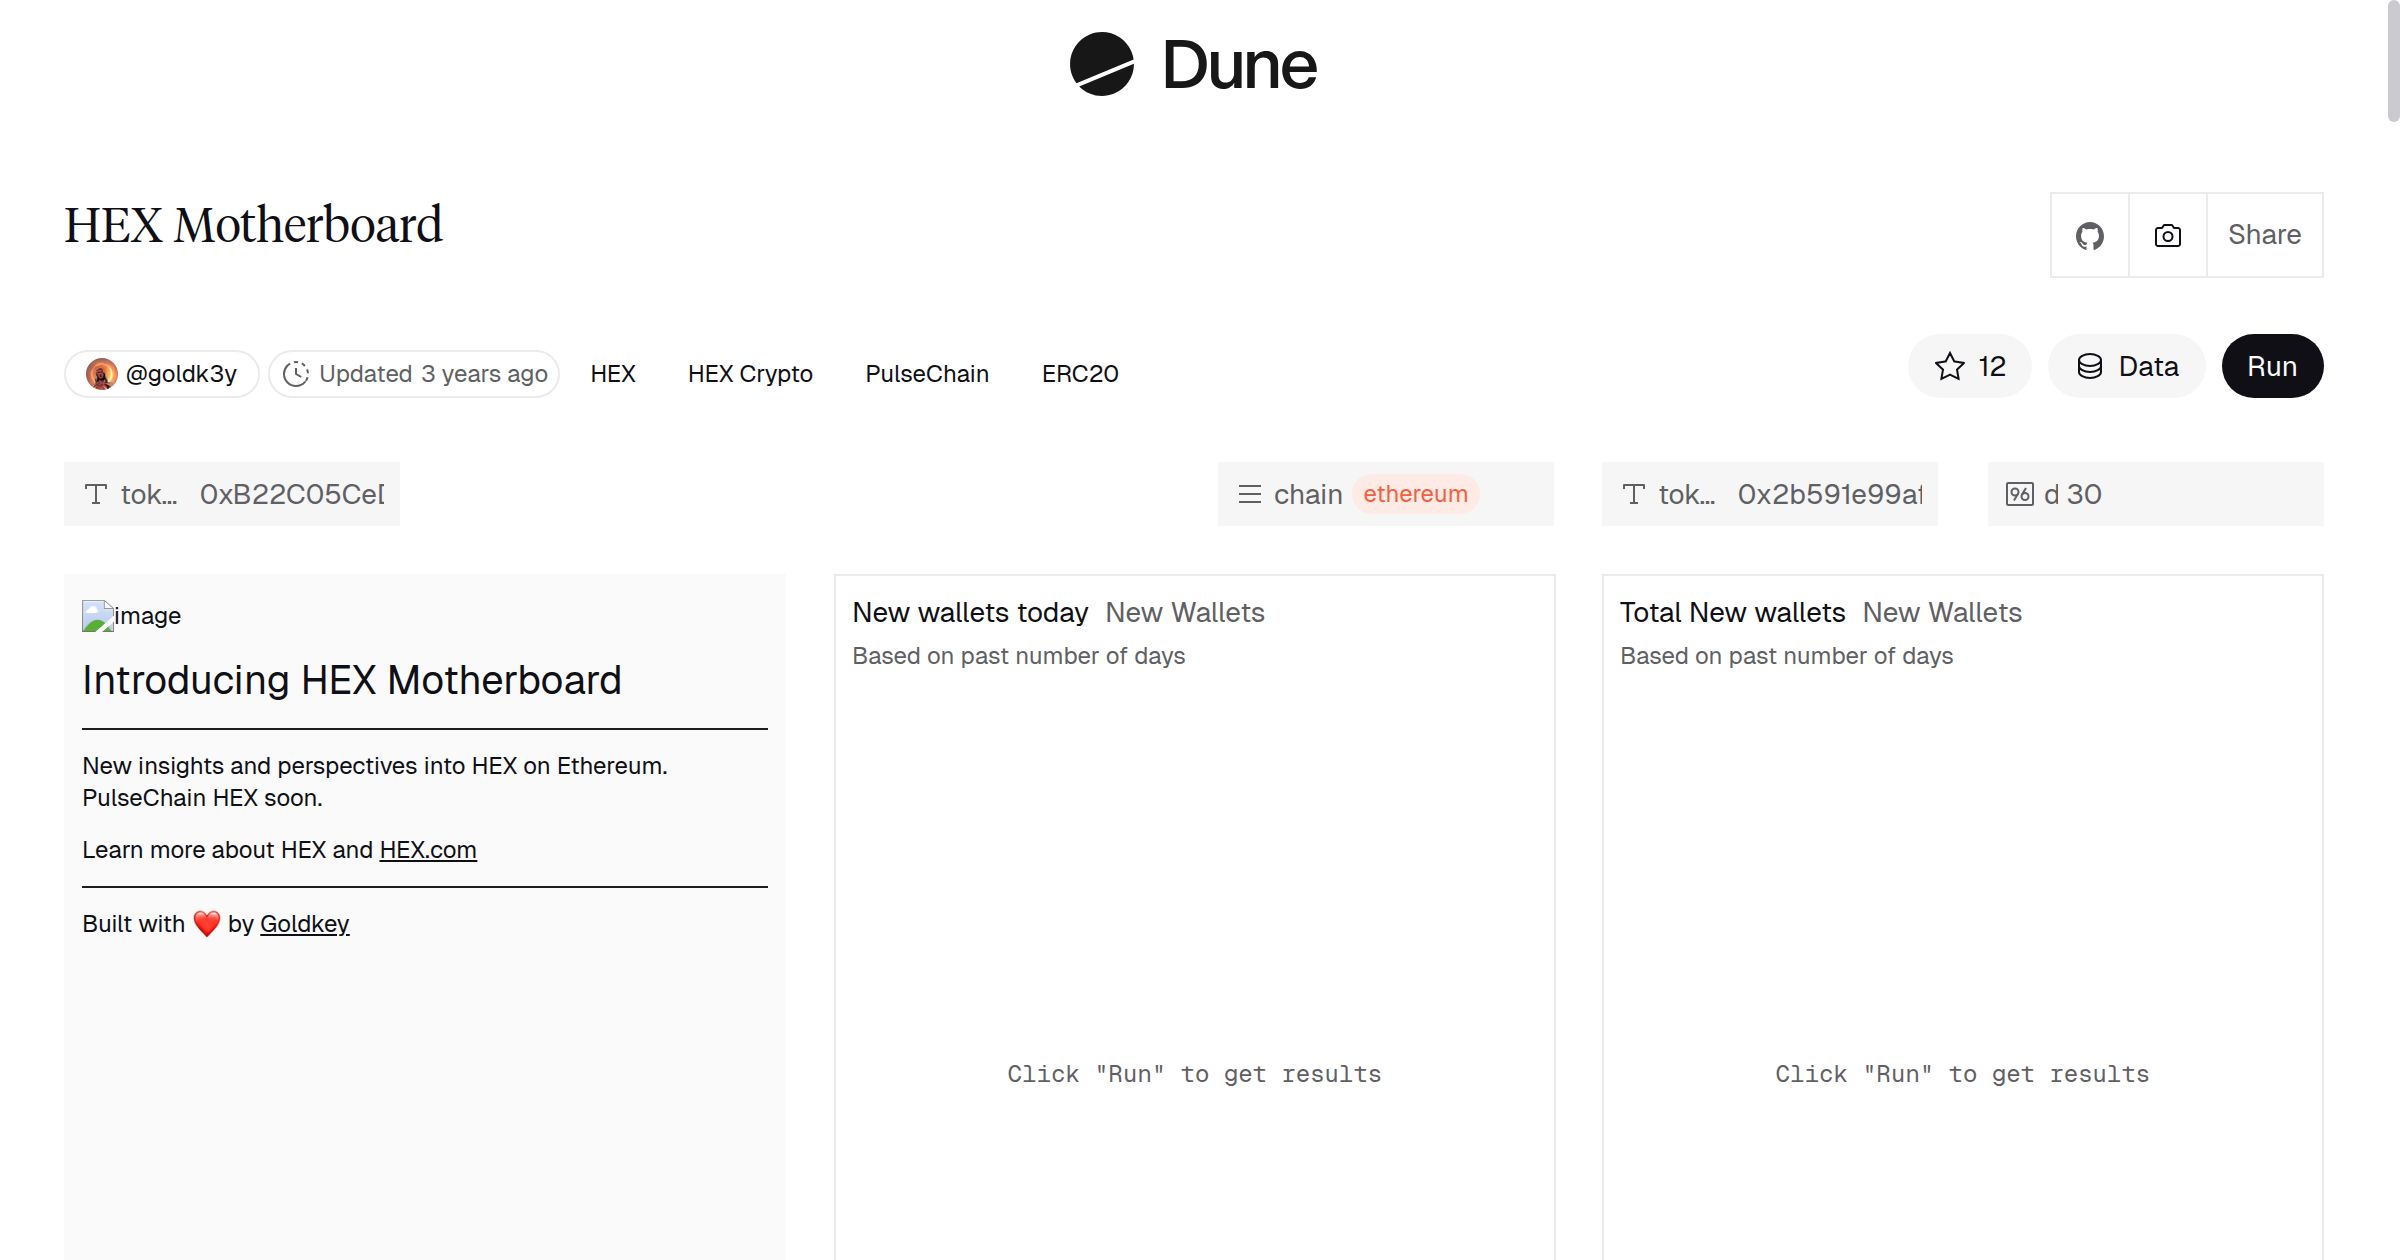This screenshot has width=2400, height=1260.
Task: Click the broken image placeholder thumbnail
Action: click(97, 616)
